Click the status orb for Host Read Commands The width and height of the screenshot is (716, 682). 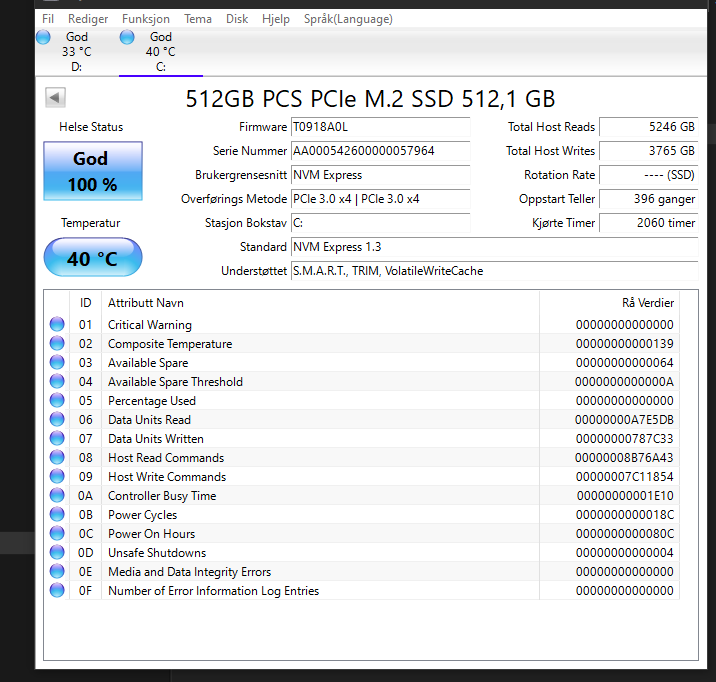point(57,457)
